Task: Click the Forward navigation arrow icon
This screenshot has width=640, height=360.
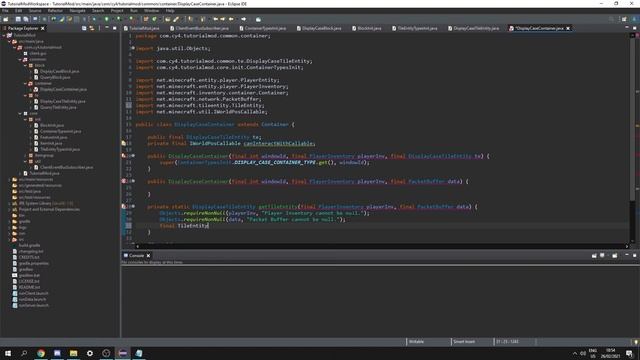Action: (244, 19)
